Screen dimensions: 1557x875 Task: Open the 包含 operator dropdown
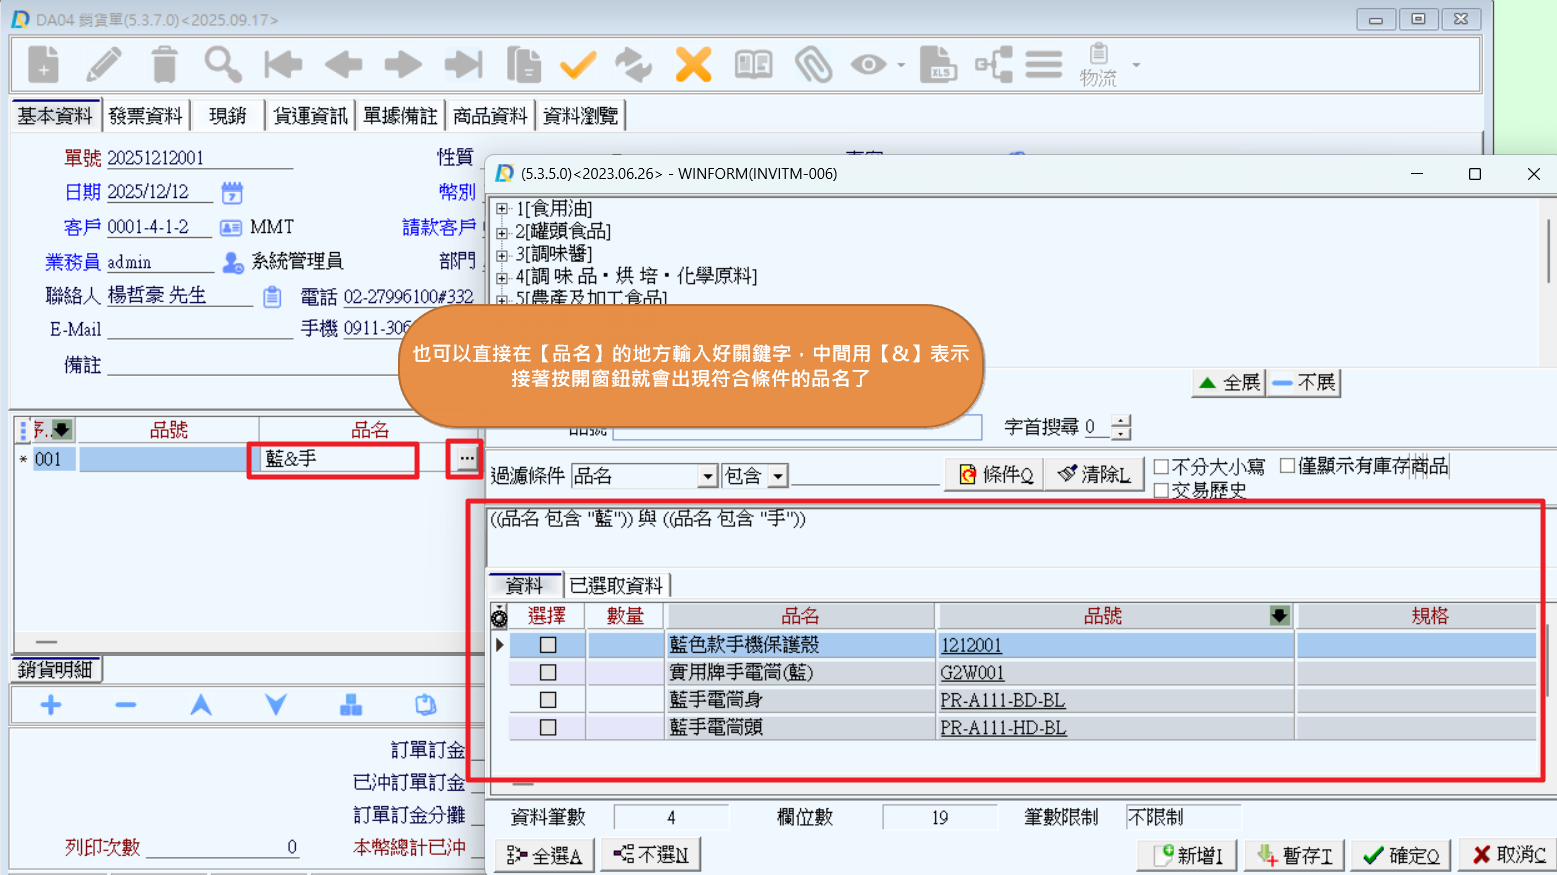click(x=778, y=476)
